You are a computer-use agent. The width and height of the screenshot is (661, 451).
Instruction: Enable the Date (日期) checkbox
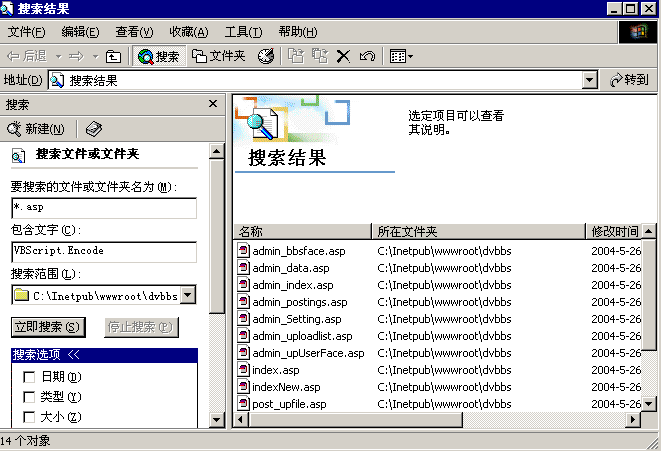29,376
